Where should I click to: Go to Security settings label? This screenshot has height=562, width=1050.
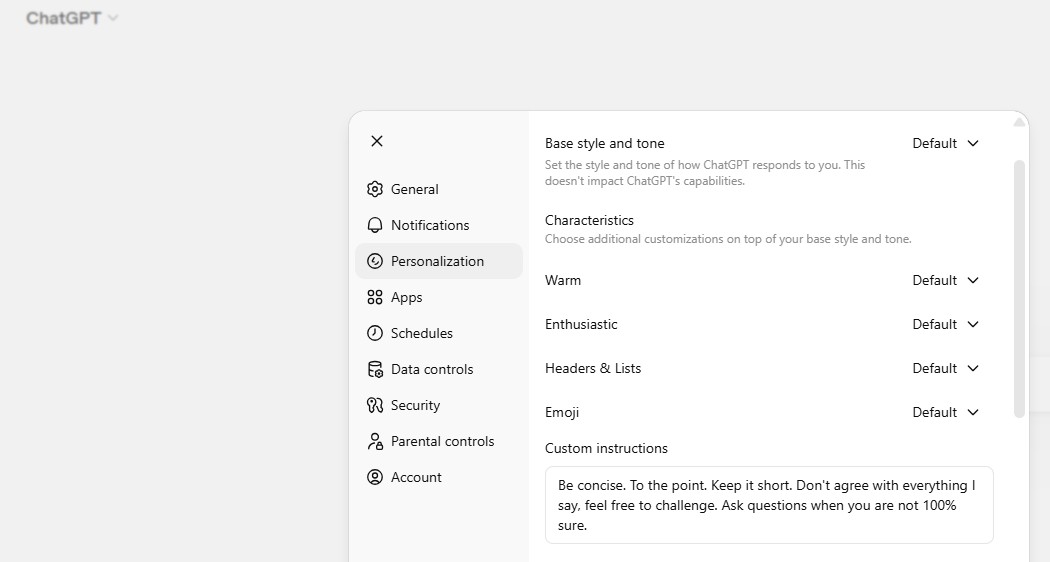point(415,405)
